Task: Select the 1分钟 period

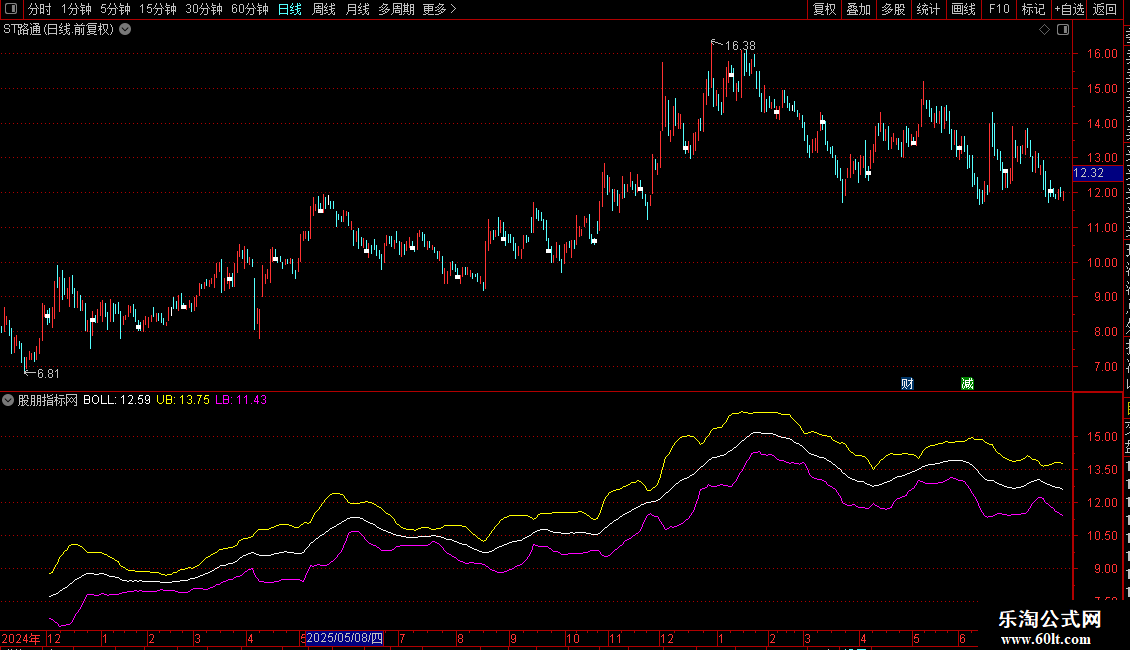Action: point(76,9)
